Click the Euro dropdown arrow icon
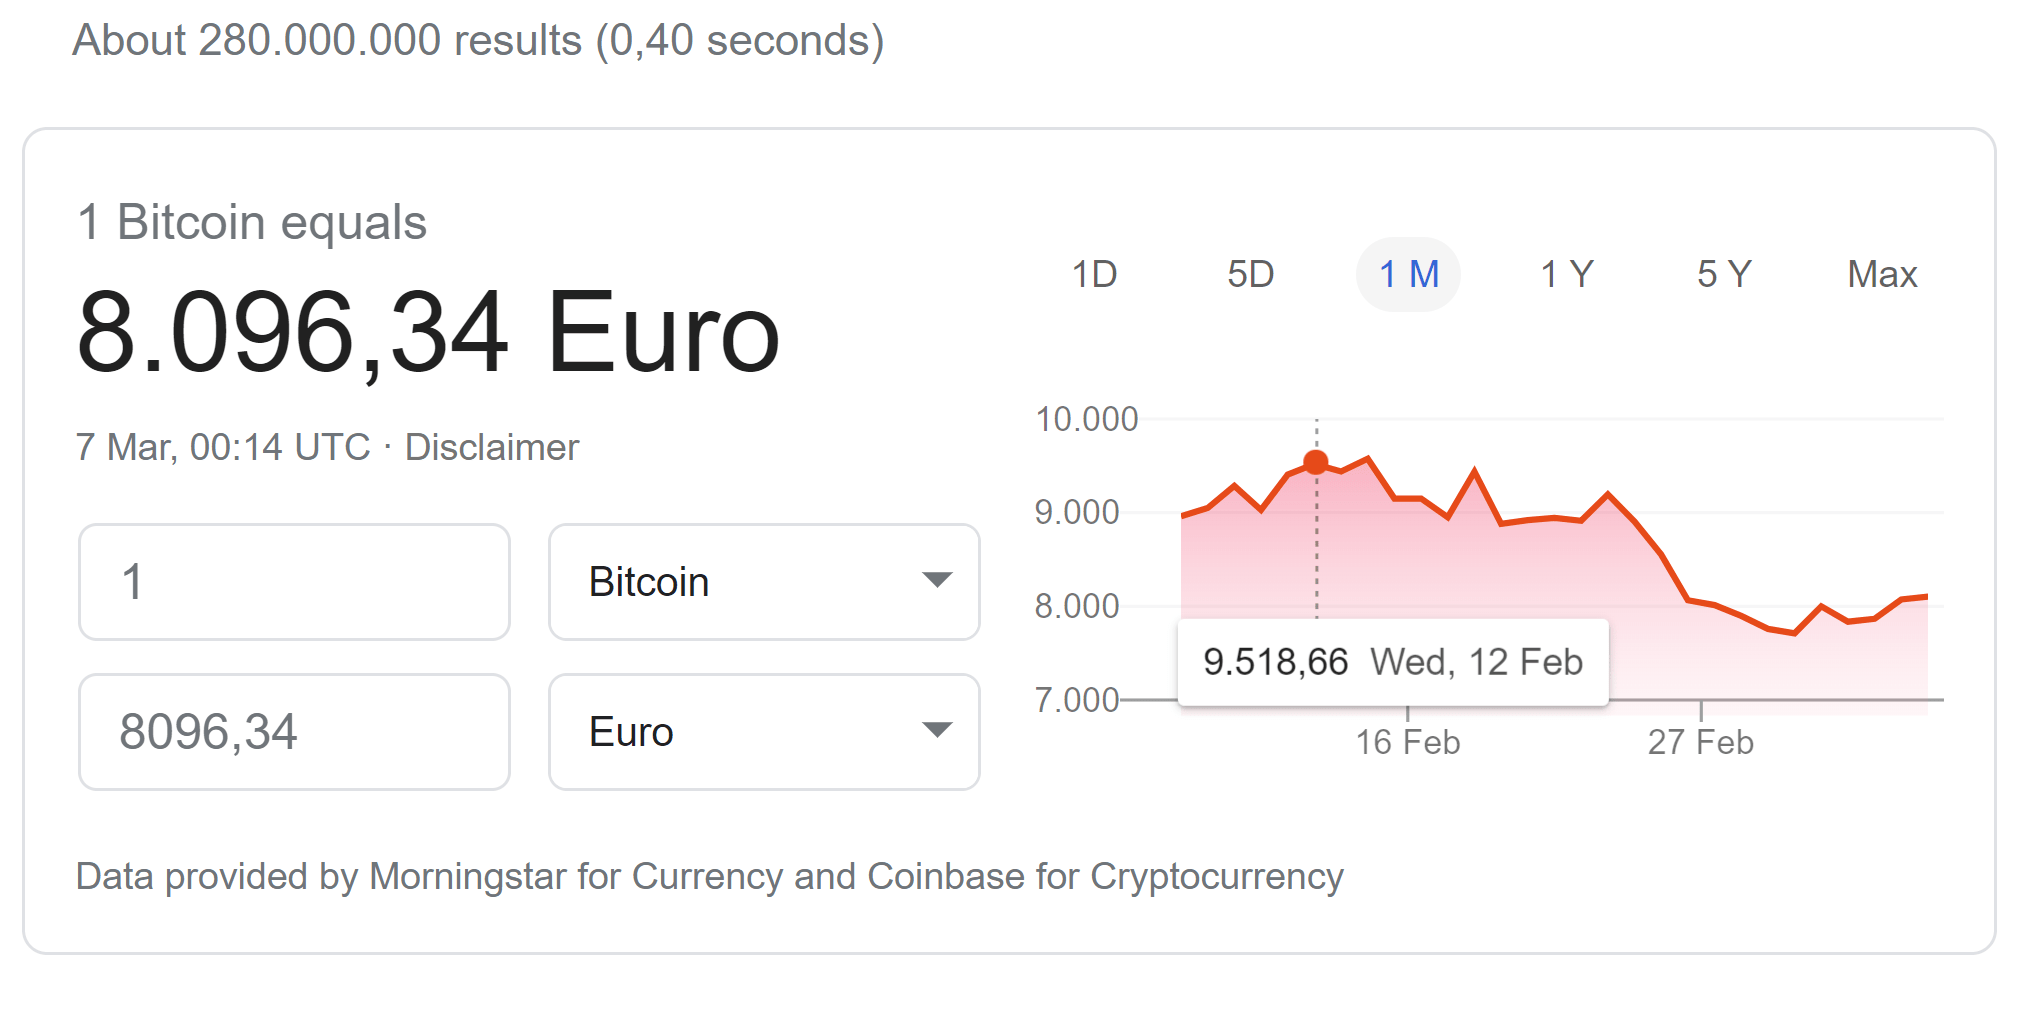Screen dimensions: 2020x1009 tap(936, 730)
